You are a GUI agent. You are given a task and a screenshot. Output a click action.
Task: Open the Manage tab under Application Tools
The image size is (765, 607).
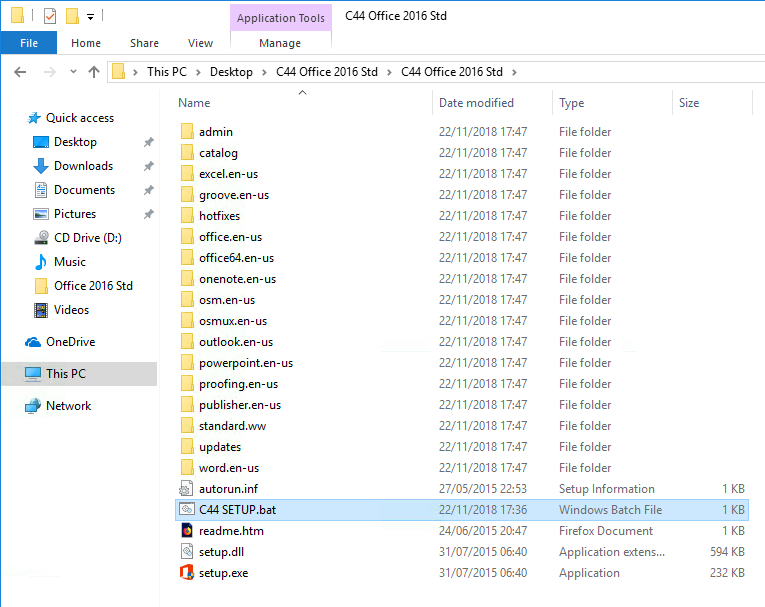(x=280, y=43)
